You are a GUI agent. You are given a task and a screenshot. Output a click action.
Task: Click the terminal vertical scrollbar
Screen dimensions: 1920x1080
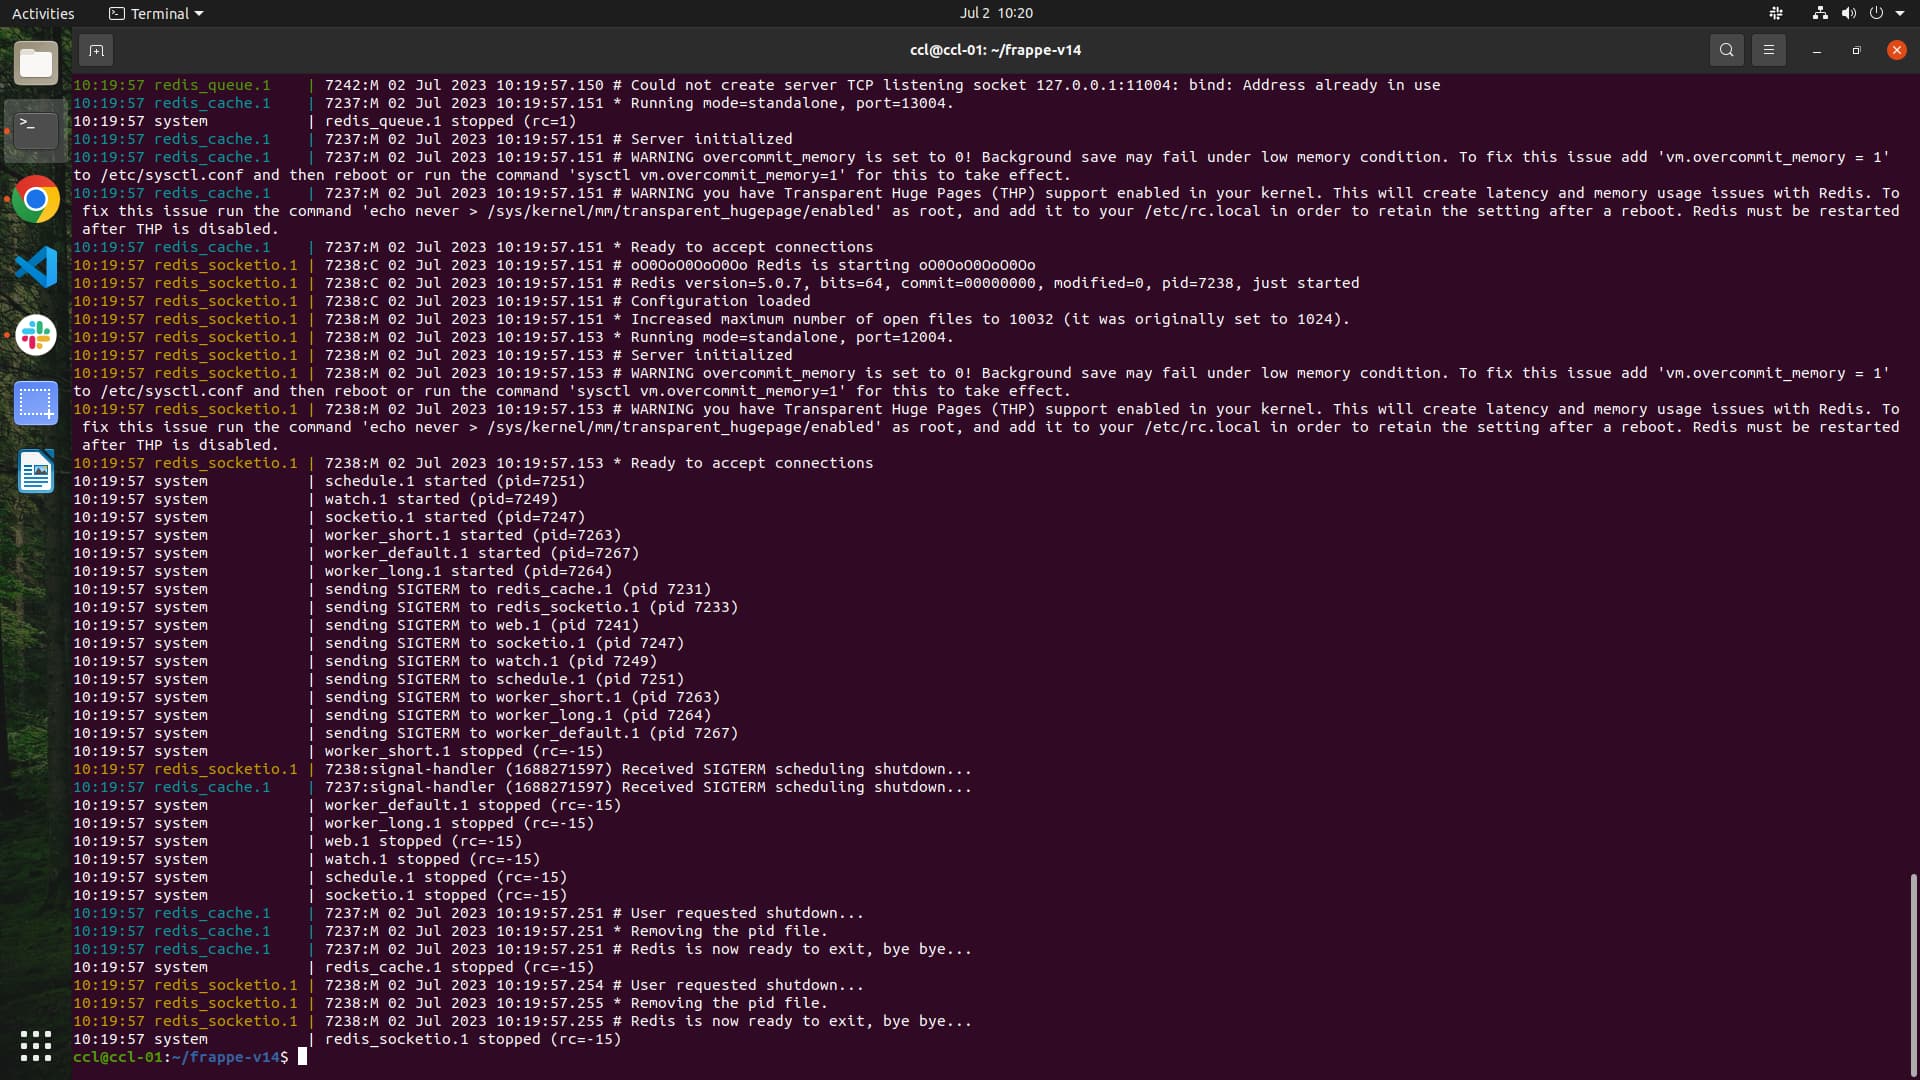pyautogui.click(x=1912, y=975)
